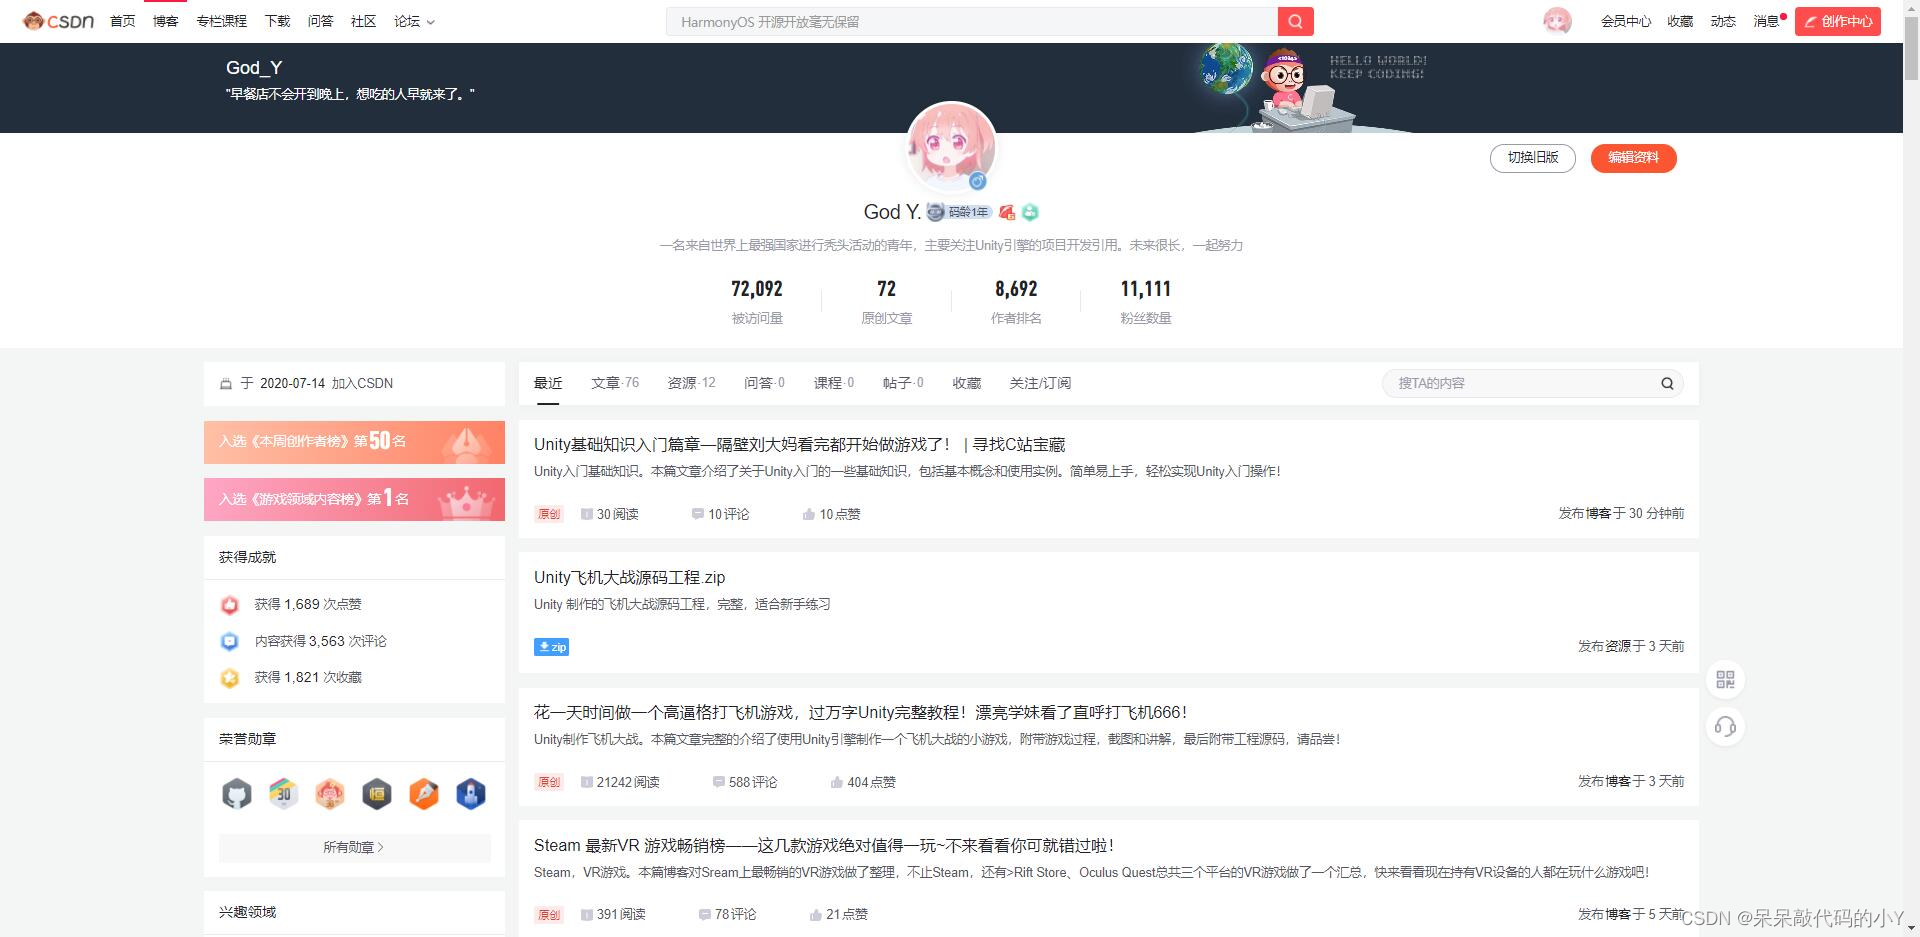
Task: Click the magnifier icon in 搜TA的内容 box
Action: pyautogui.click(x=1667, y=383)
